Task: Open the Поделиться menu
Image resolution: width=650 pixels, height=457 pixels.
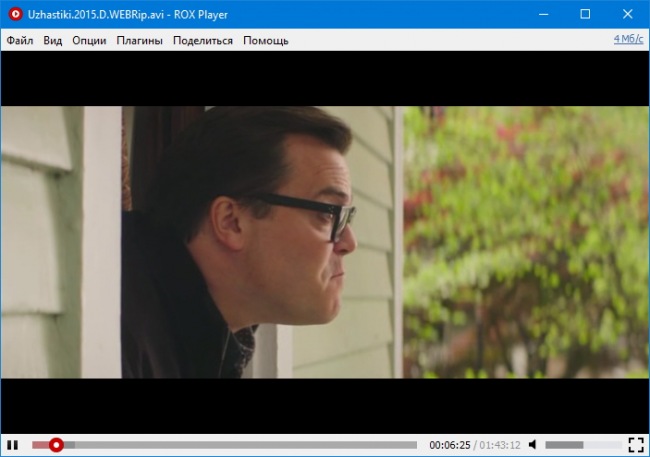Action: pyautogui.click(x=203, y=41)
